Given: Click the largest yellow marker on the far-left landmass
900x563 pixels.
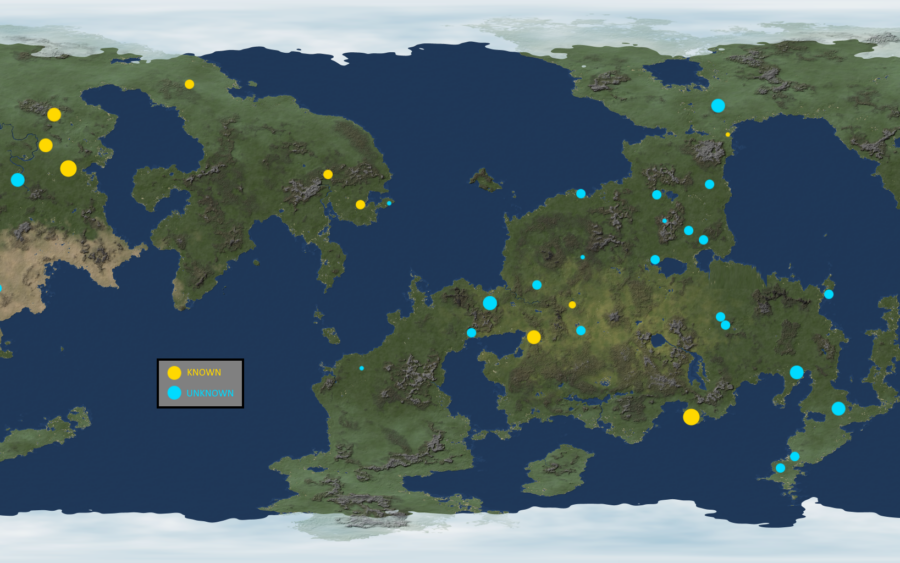Looking at the screenshot, I should click(x=68, y=169).
